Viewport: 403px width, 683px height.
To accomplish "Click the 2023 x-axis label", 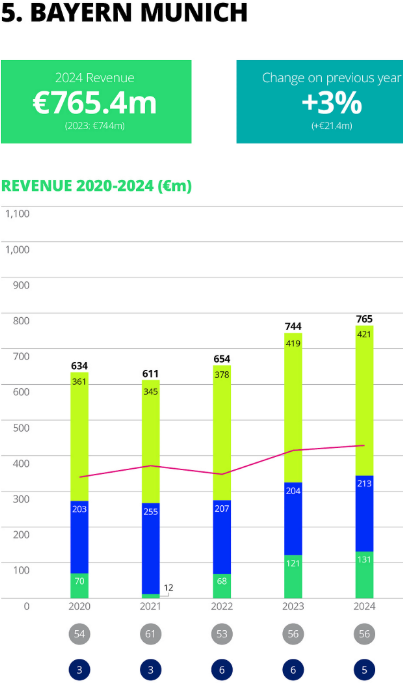I will pyautogui.click(x=293, y=606).
